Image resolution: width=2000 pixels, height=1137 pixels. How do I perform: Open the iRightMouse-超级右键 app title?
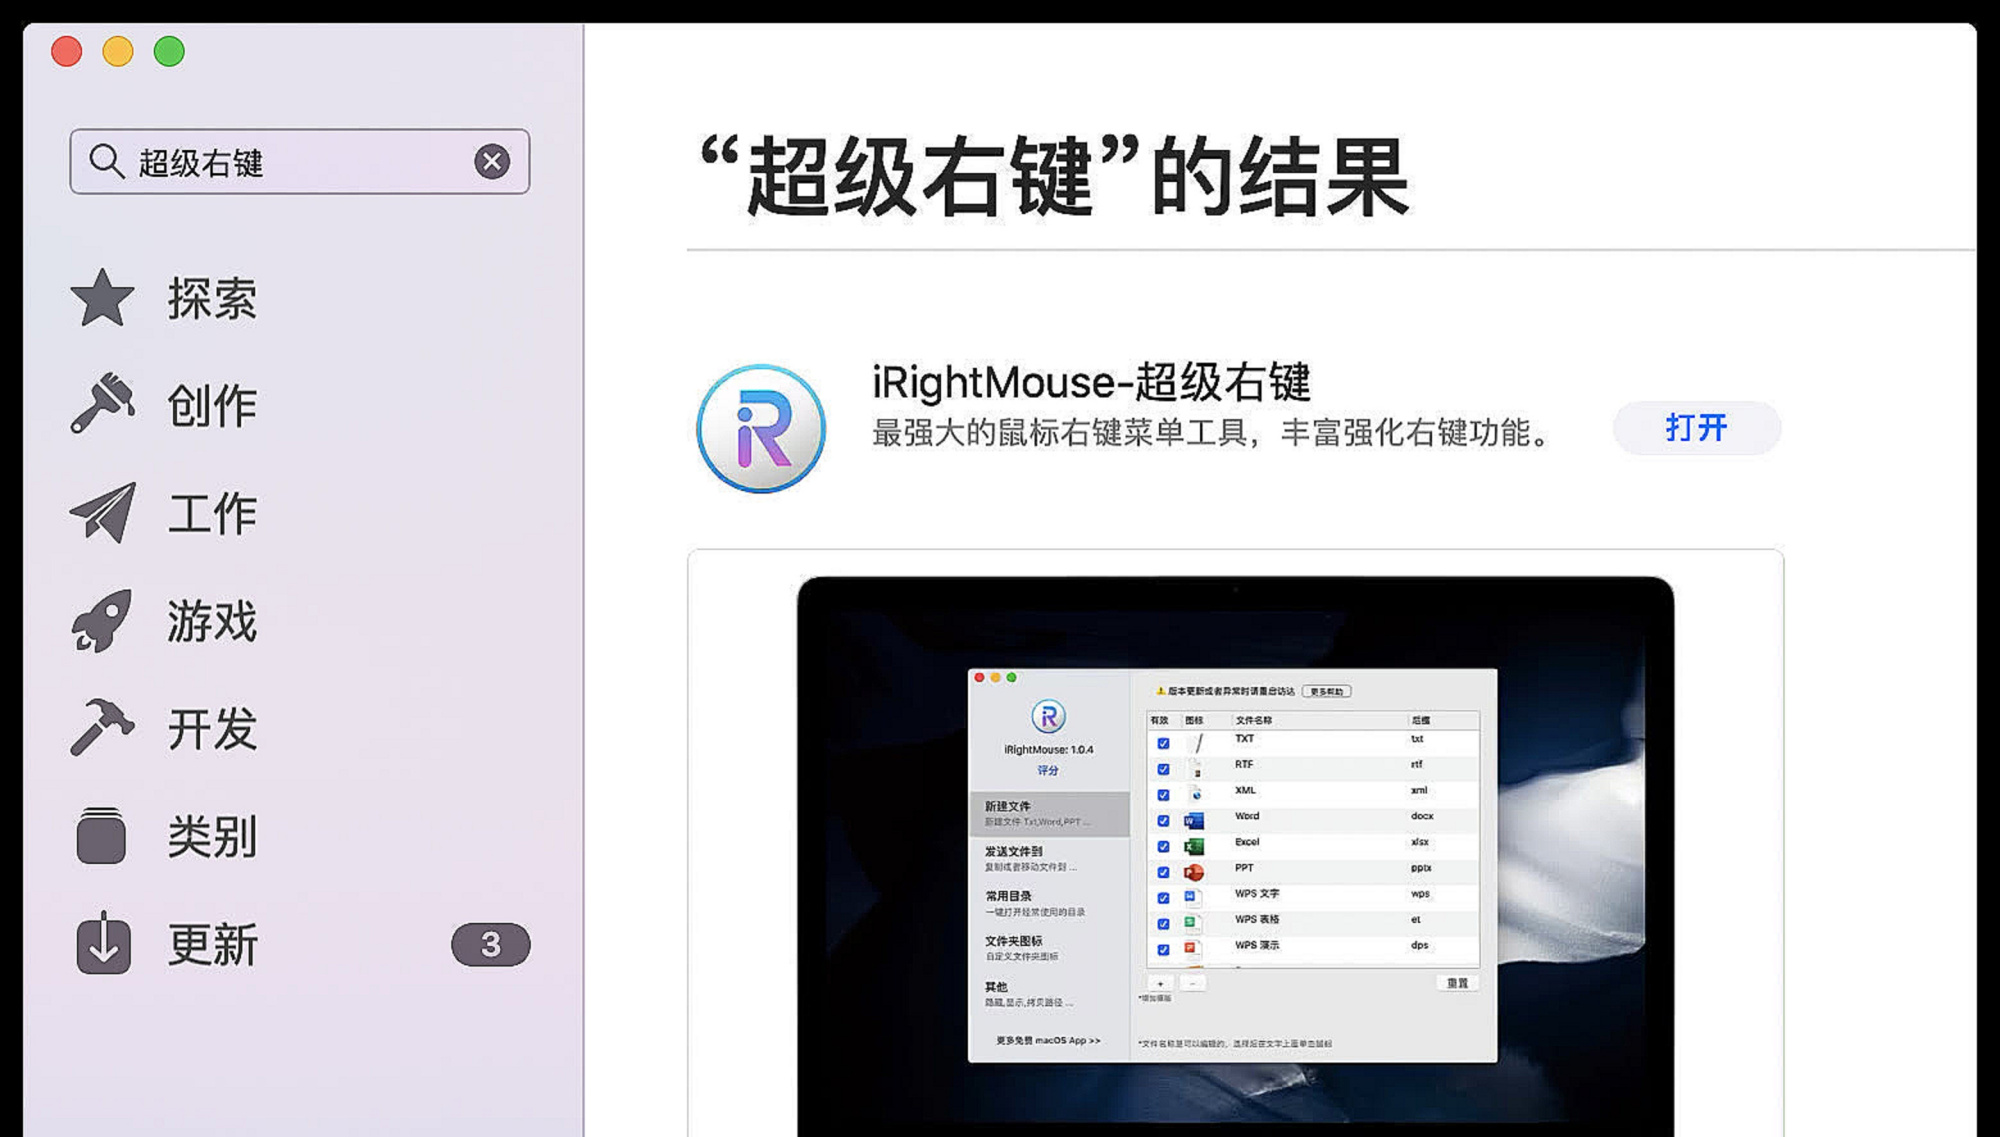[x=1091, y=381]
